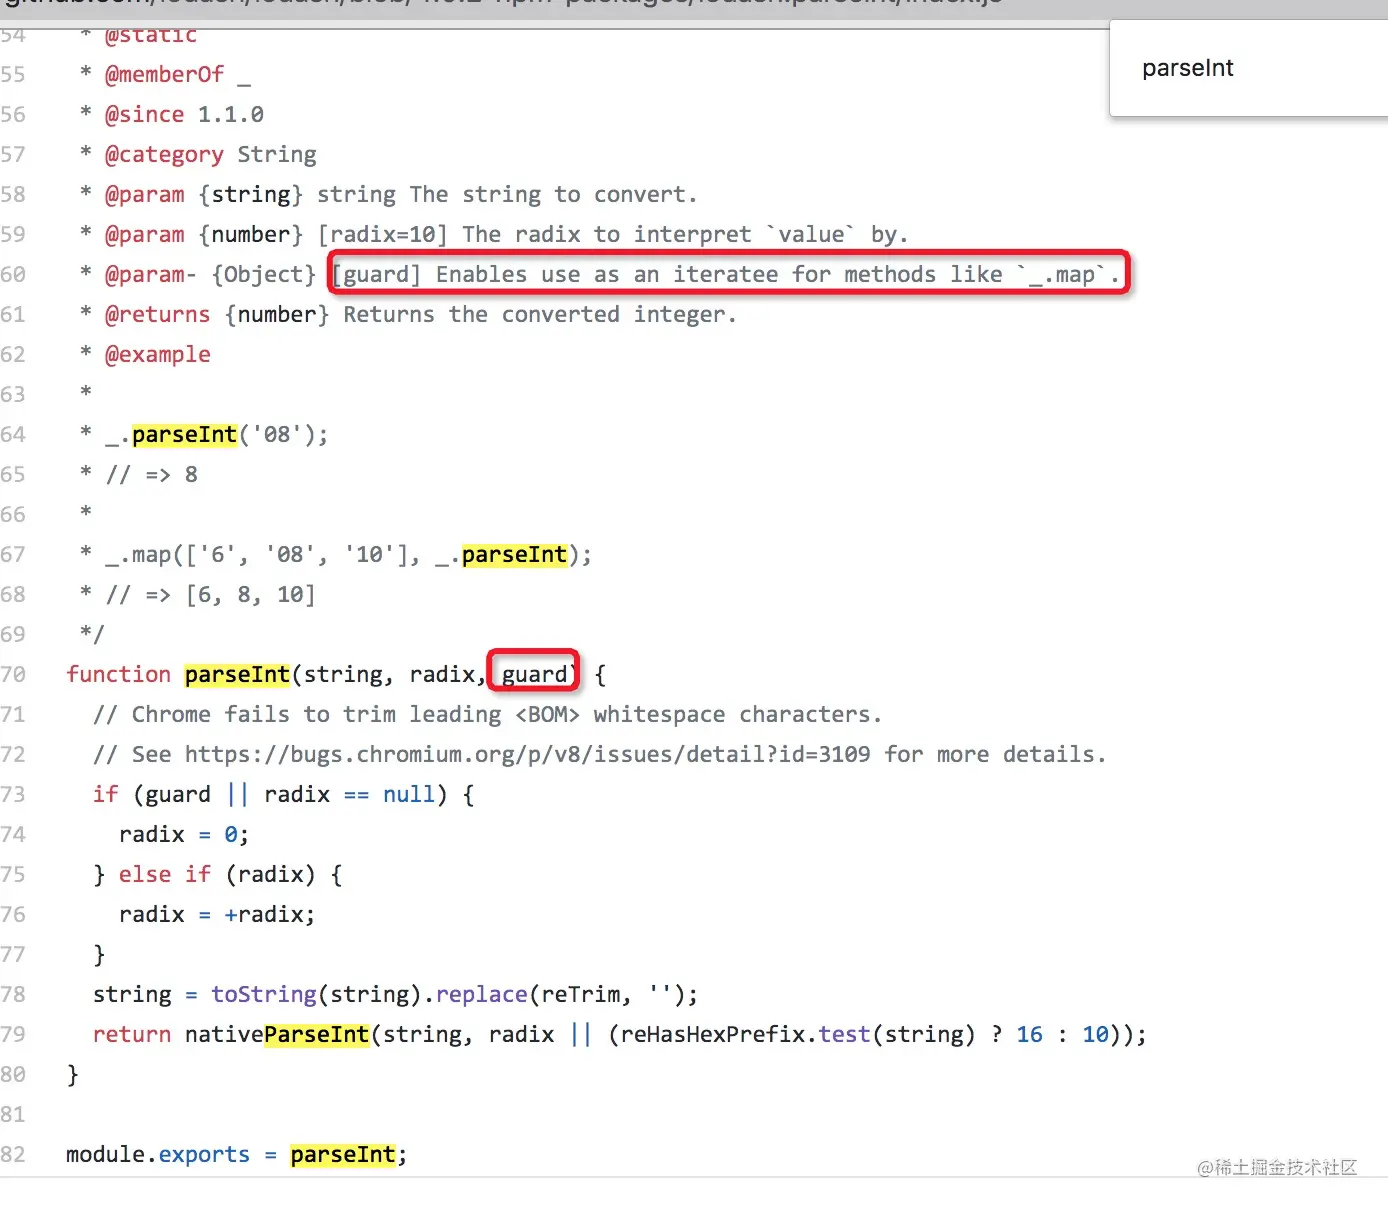Click the "radix = 0;" assignment

click(184, 834)
